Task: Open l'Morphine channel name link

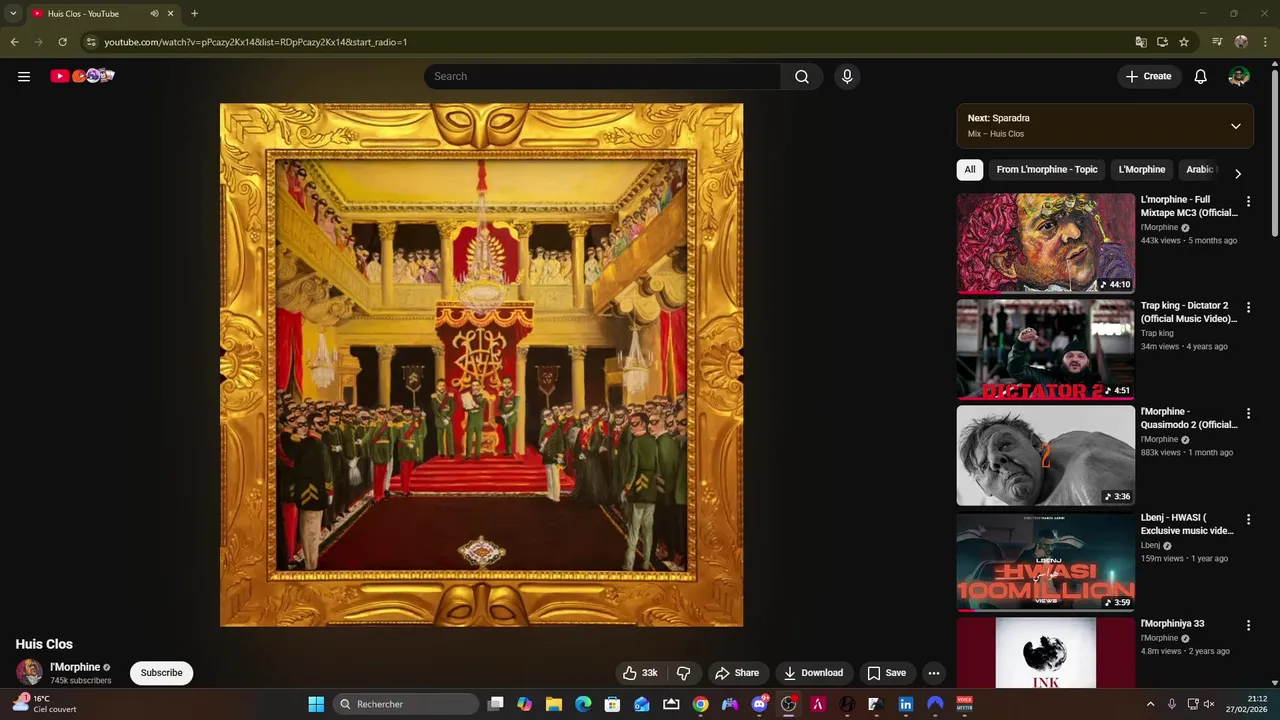Action: pyautogui.click(x=75, y=667)
